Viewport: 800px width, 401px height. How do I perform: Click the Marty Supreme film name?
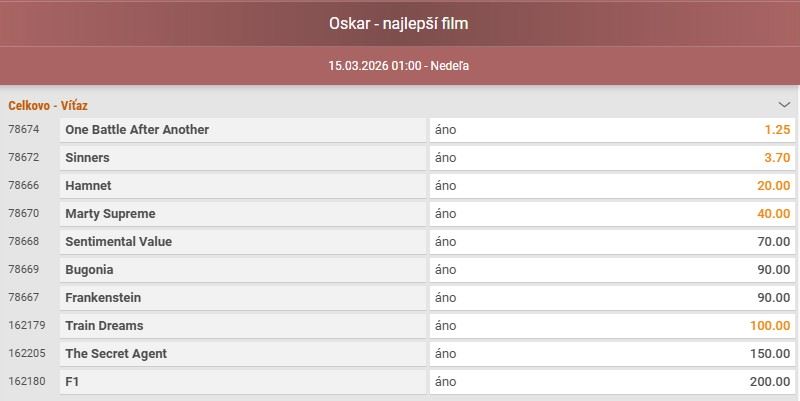tap(110, 214)
